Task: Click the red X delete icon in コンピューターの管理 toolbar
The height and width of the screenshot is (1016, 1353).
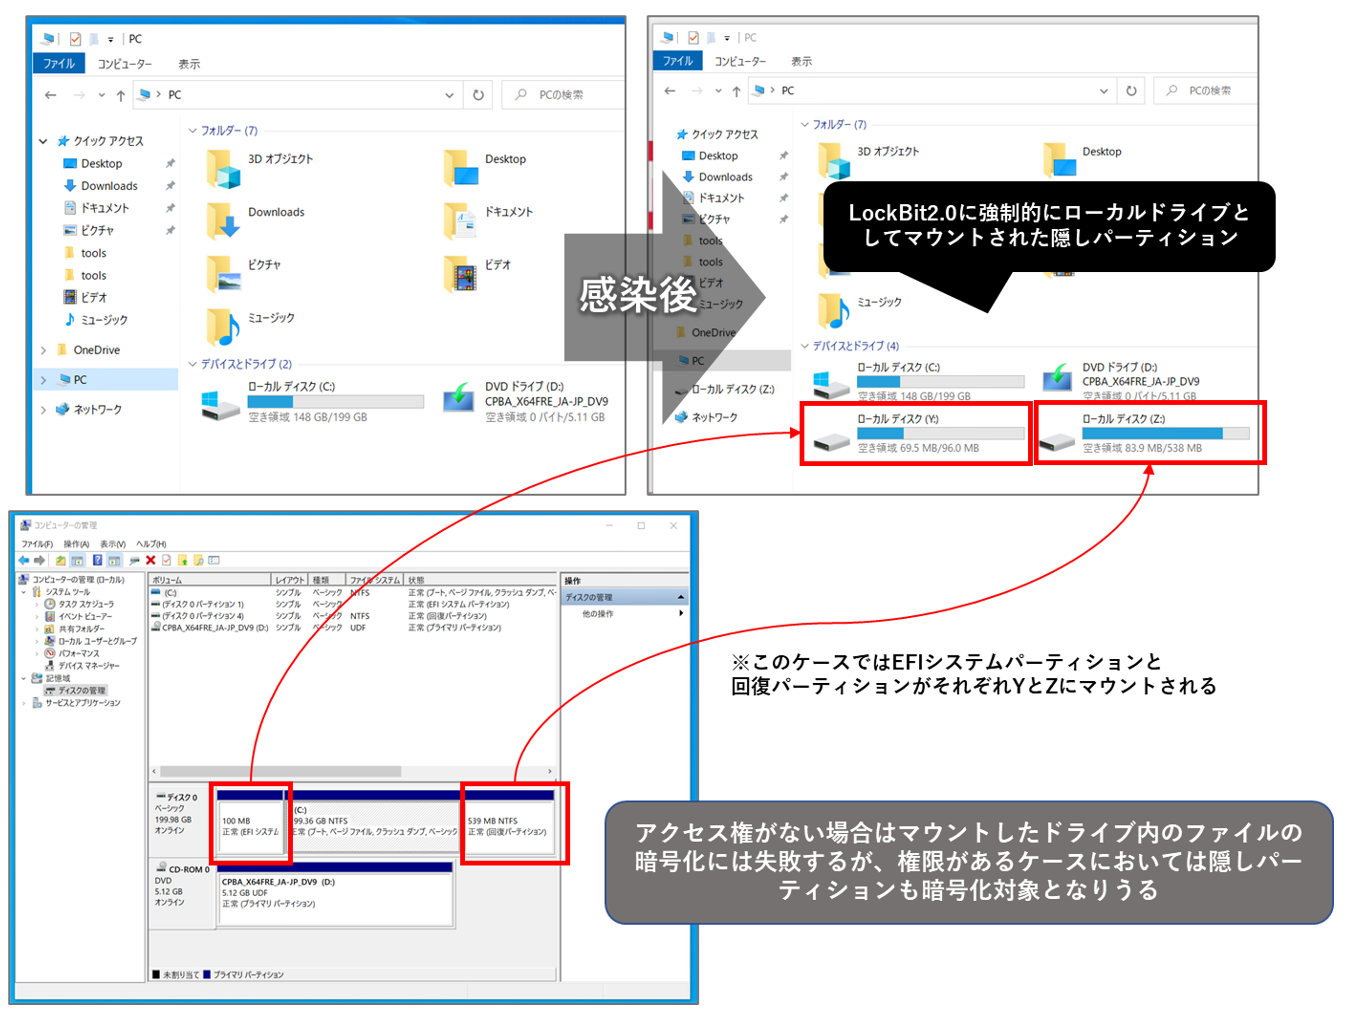Action: pyautogui.click(x=151, y=560)
